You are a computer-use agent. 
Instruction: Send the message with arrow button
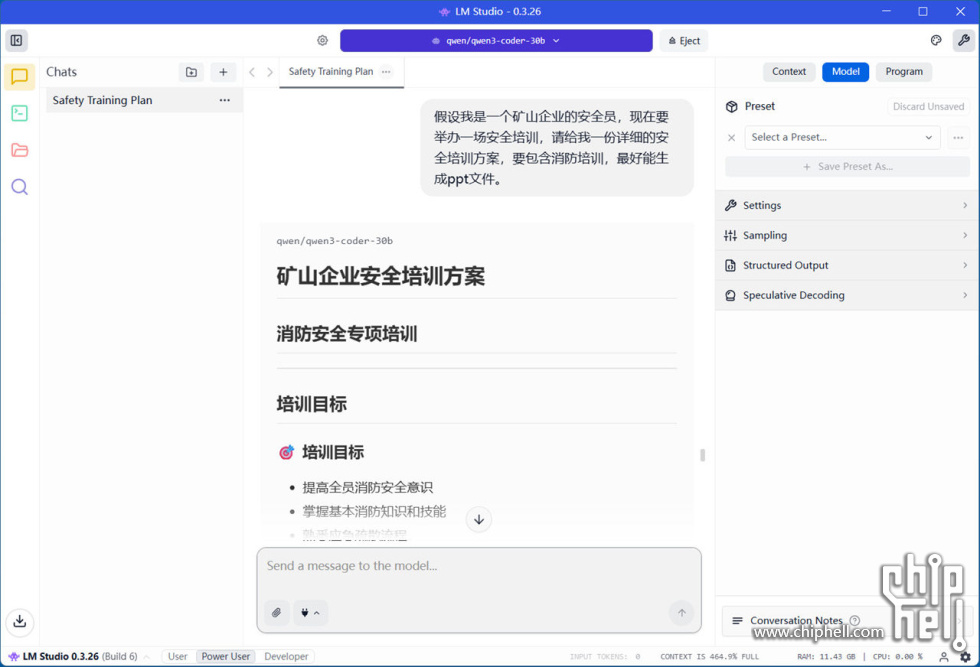point(682,613)
